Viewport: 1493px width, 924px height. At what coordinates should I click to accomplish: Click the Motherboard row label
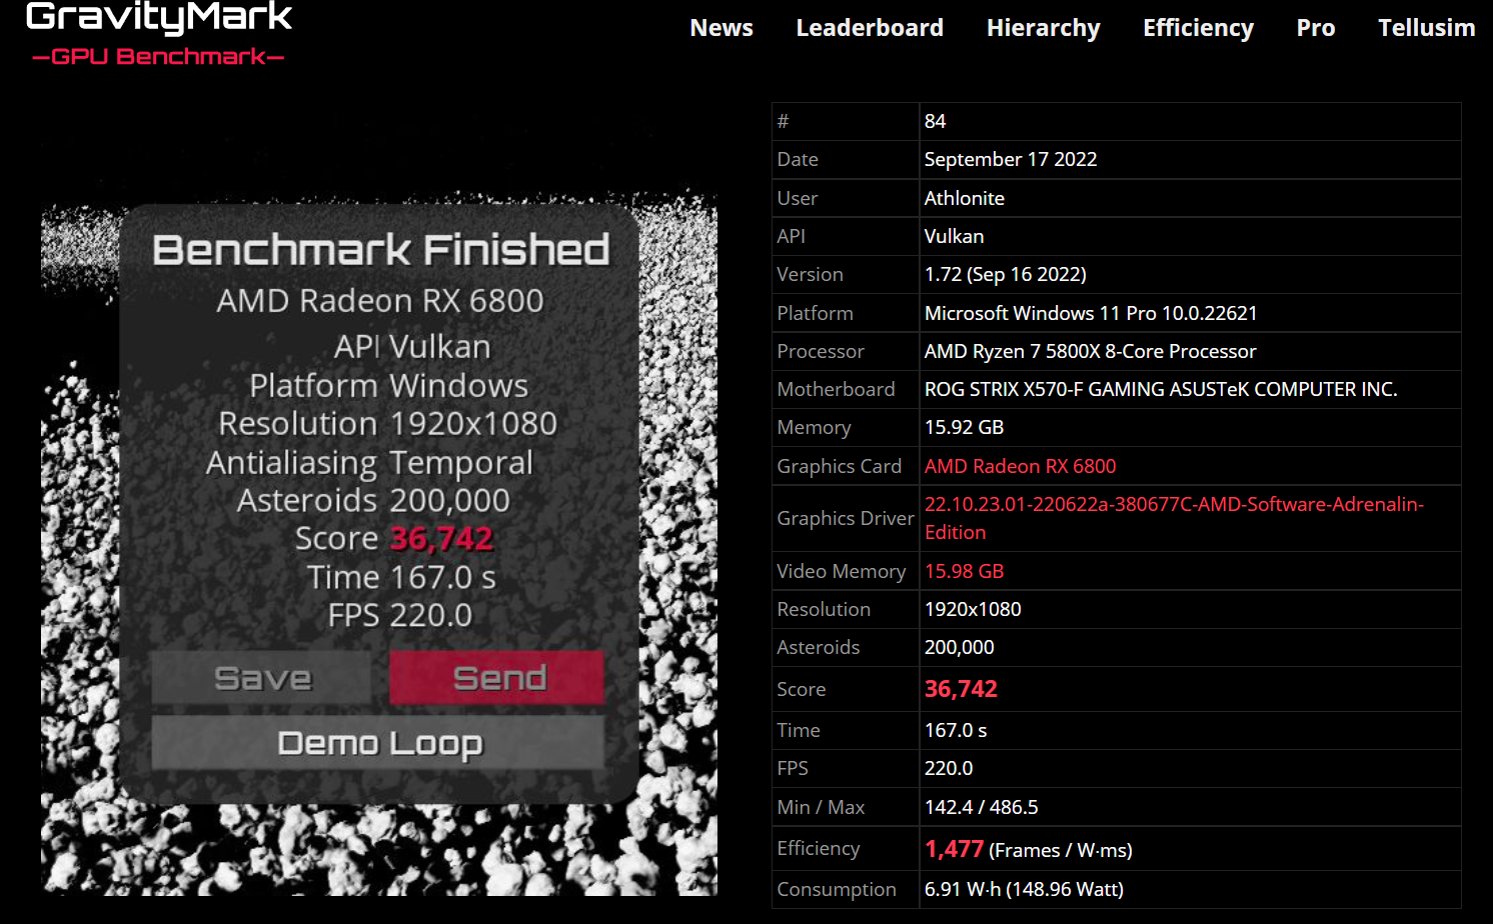(x=836, y=389)
